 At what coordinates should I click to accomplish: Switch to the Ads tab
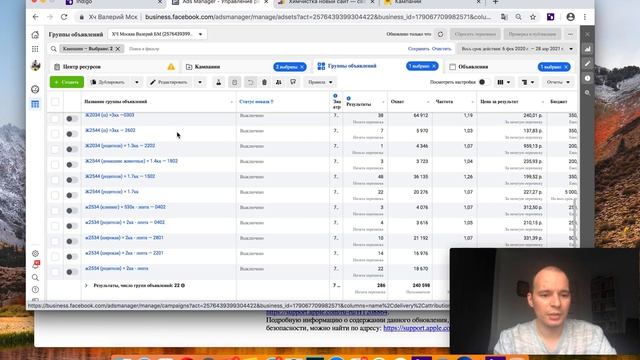(x=509, y=67)
